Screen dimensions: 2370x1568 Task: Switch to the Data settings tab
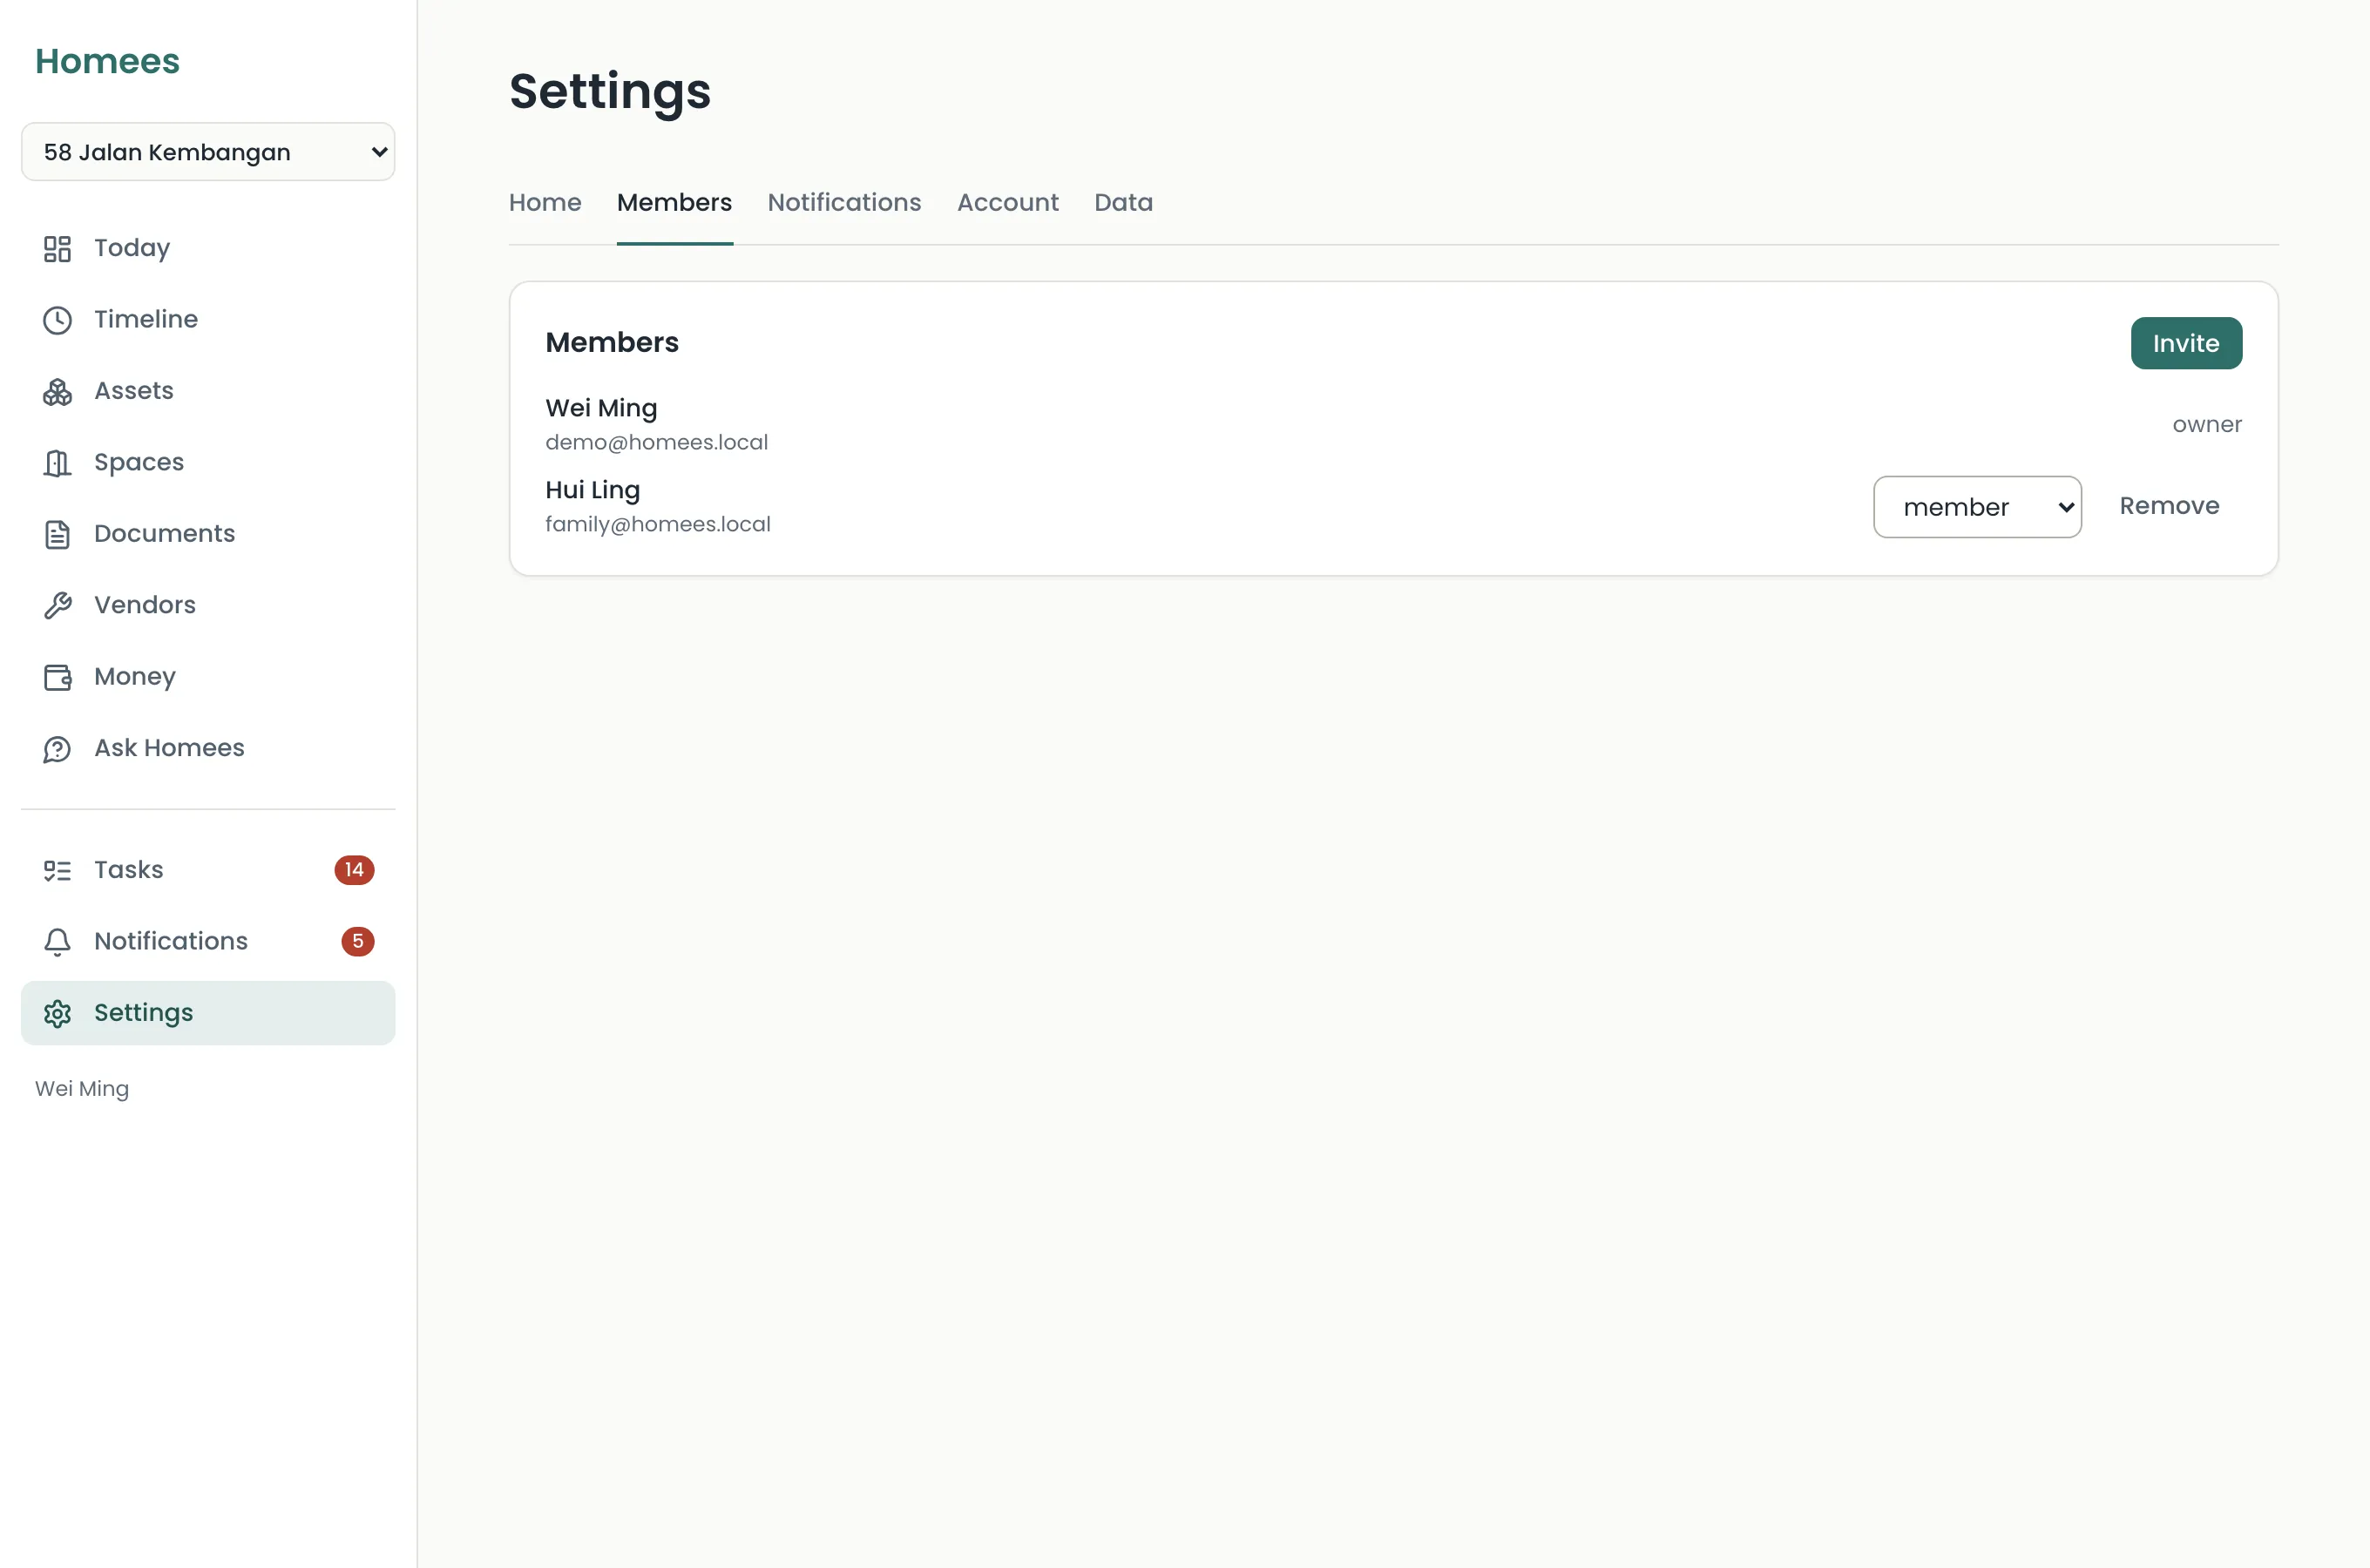(x=1123, y=202)
